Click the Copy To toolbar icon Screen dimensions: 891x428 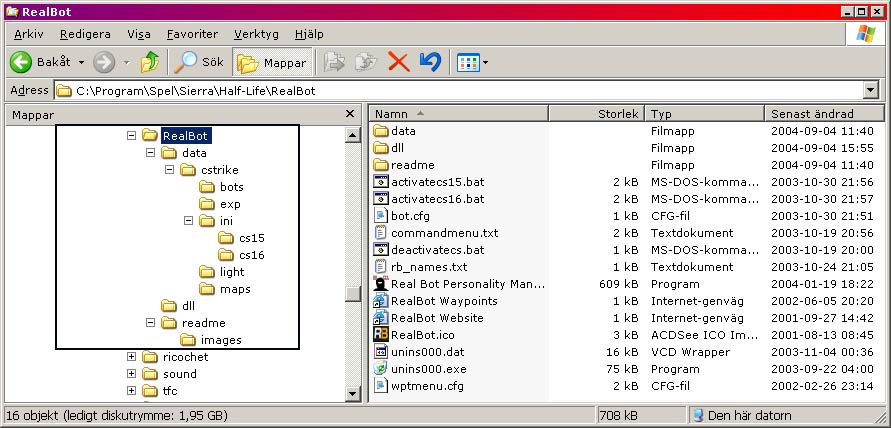(366, 62)
